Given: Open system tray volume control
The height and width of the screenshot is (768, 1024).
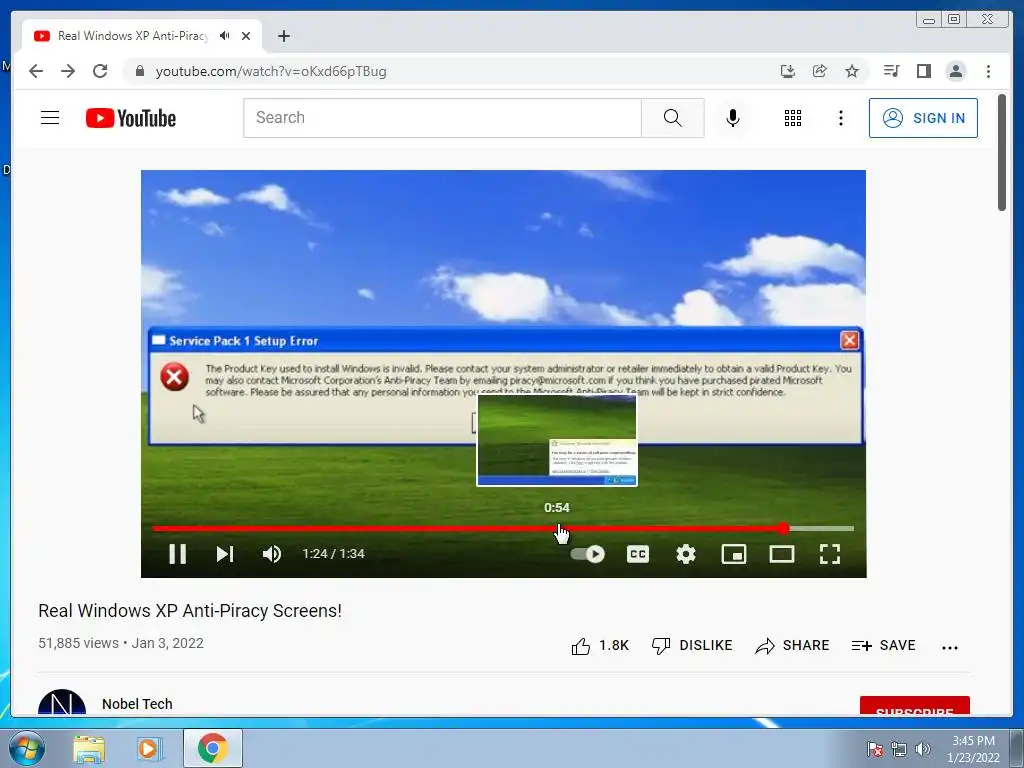Looking at the screenshot, I should pos(923,749).
